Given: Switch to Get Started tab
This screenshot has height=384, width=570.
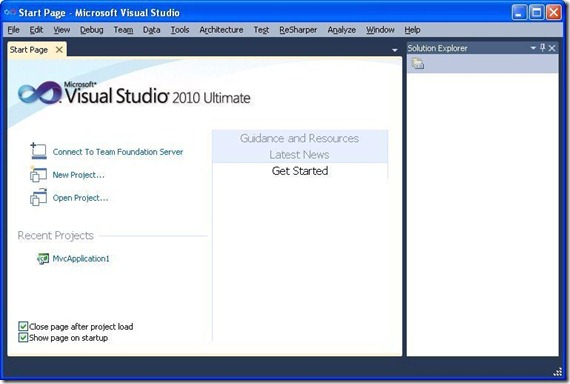Looking at the screenshot, I should [300, 171].
